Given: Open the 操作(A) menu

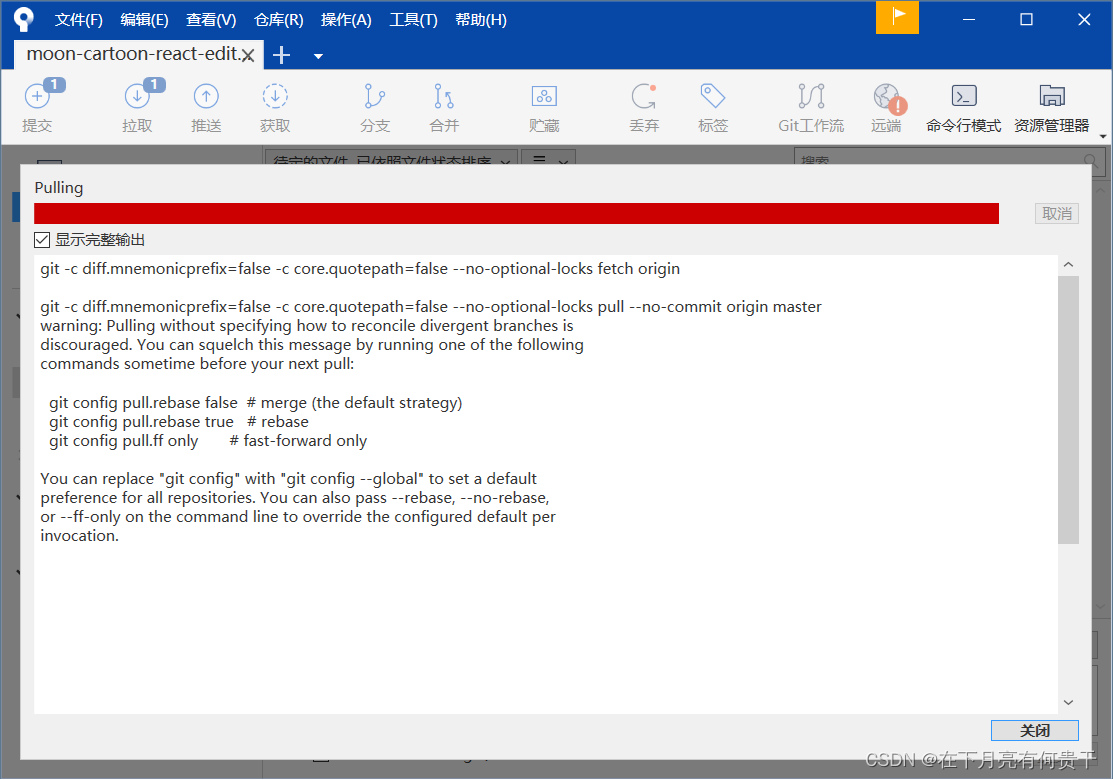Looking at the screenshot, I should [346, 20].
